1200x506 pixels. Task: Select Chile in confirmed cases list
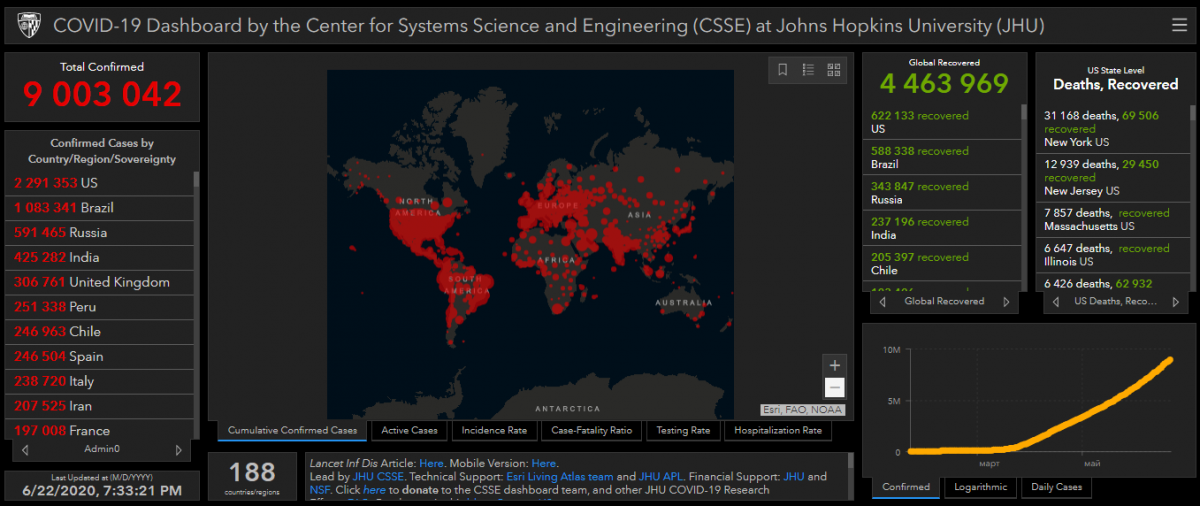(100, 331)
